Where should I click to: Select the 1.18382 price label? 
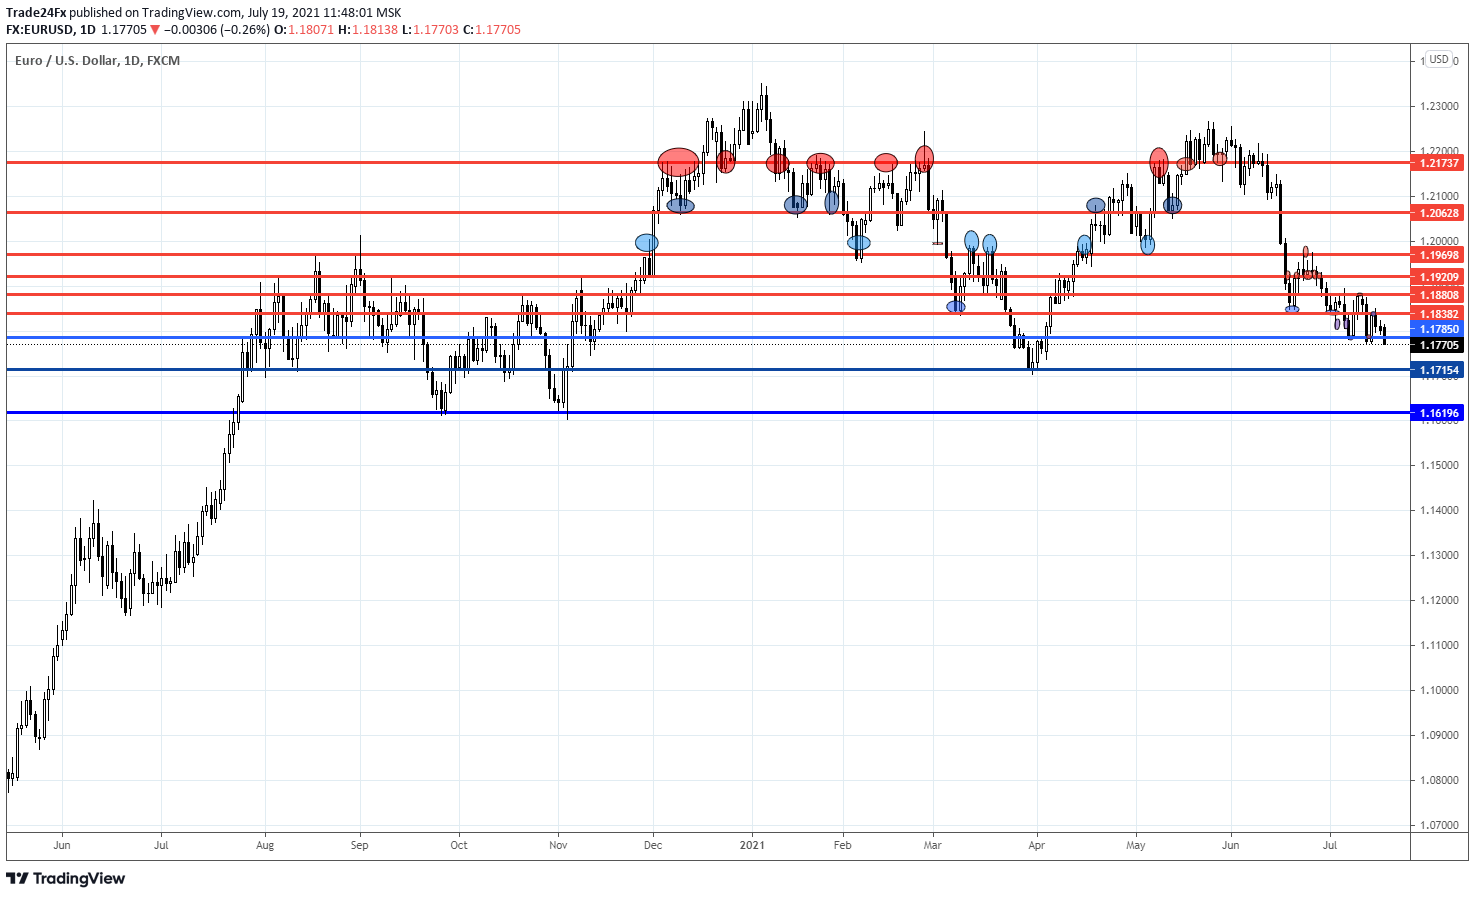1438,314
